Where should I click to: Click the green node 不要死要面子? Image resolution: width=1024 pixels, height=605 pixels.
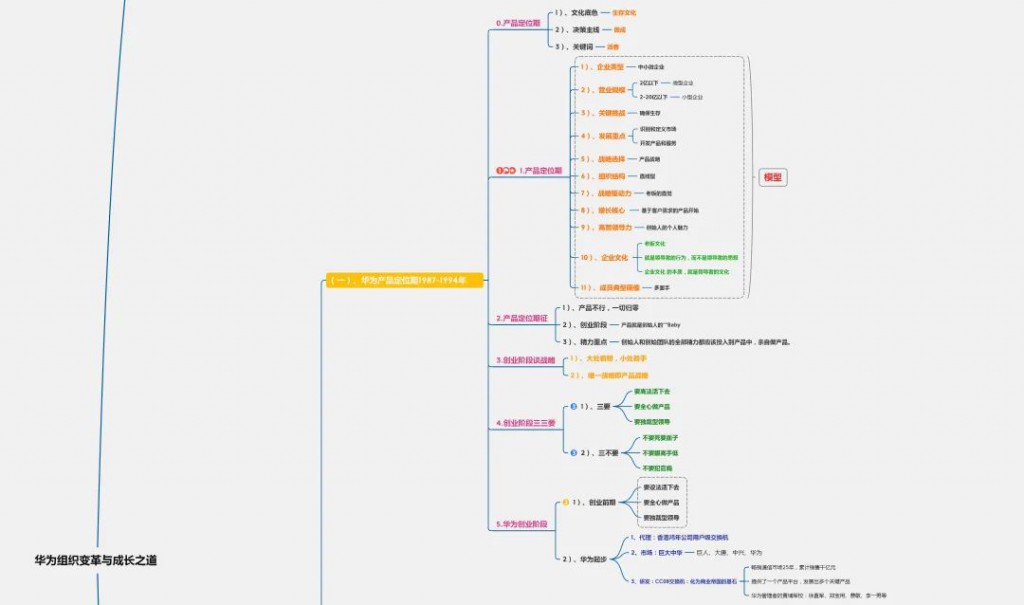point(660,438)
